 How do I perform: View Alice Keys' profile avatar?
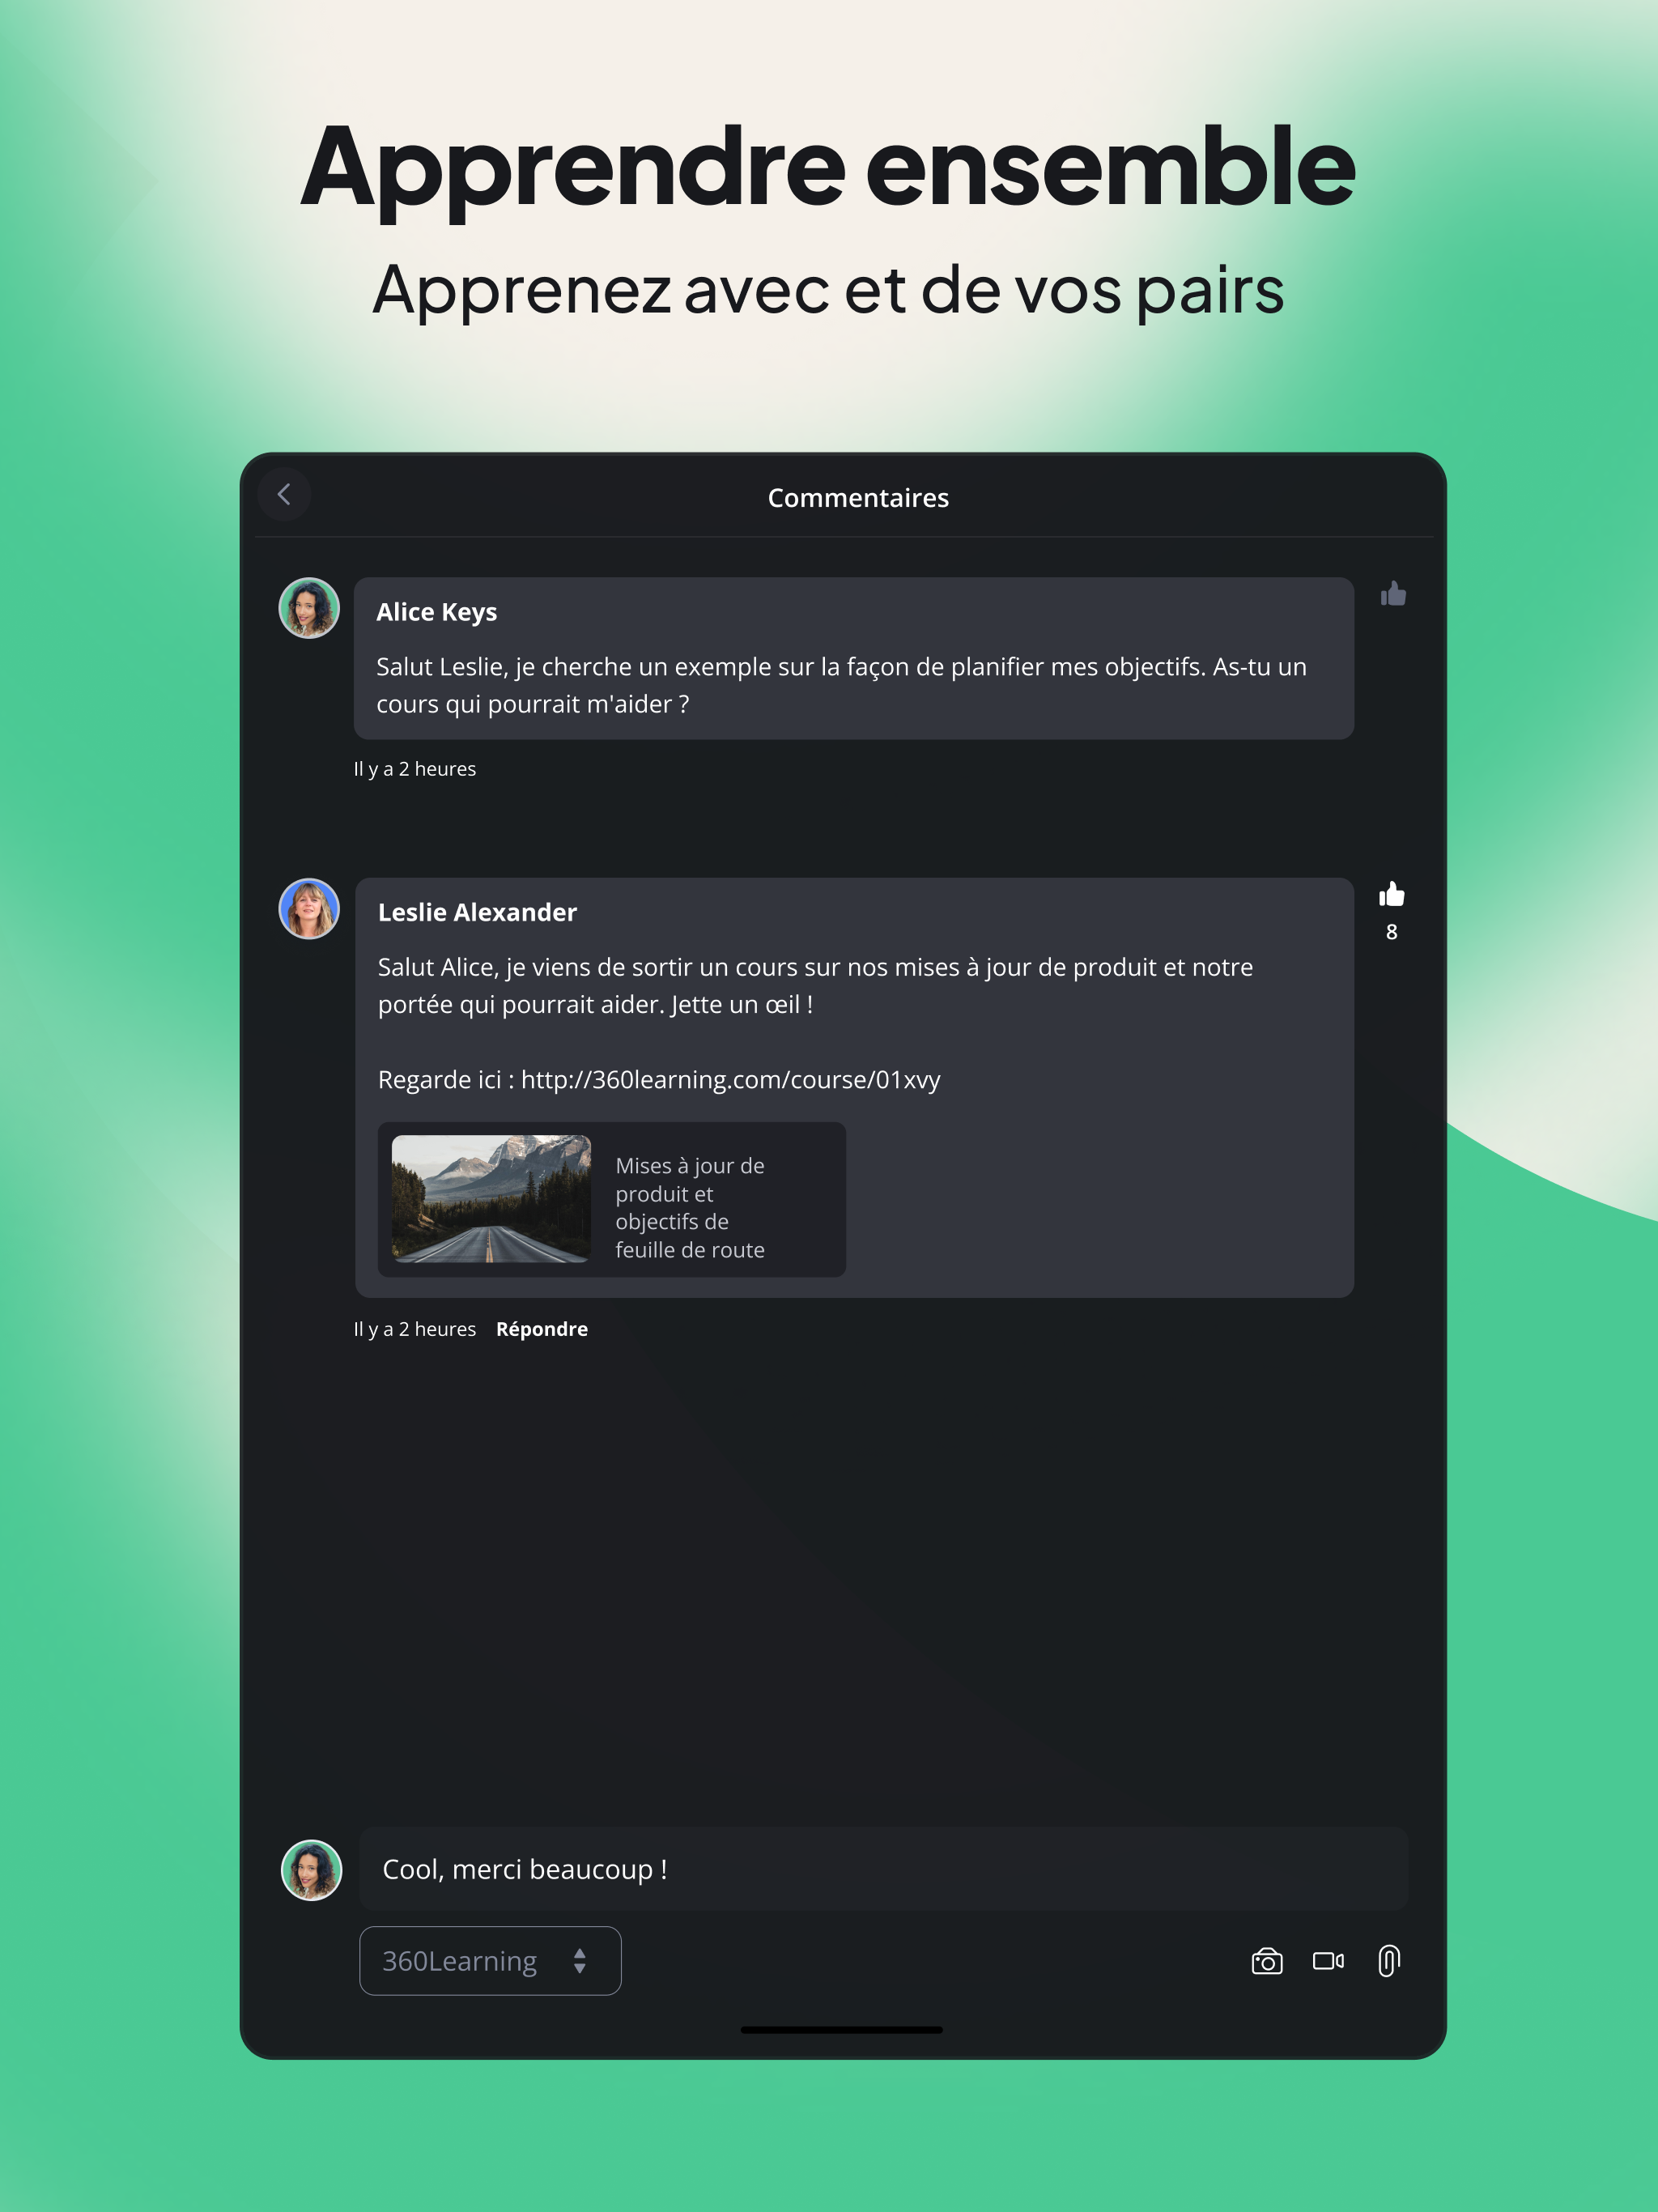coord(309,608)
